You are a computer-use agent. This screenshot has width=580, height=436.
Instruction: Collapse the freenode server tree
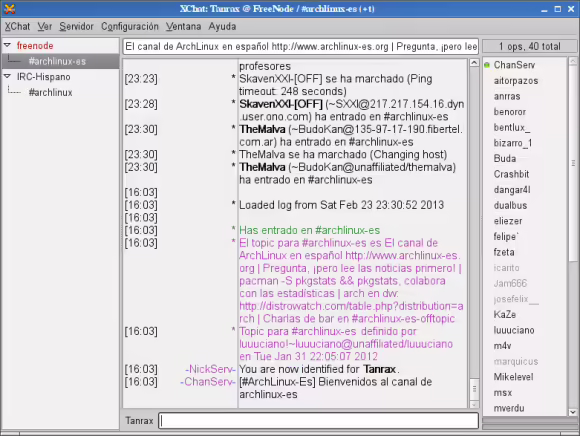[x=7, y=45]
